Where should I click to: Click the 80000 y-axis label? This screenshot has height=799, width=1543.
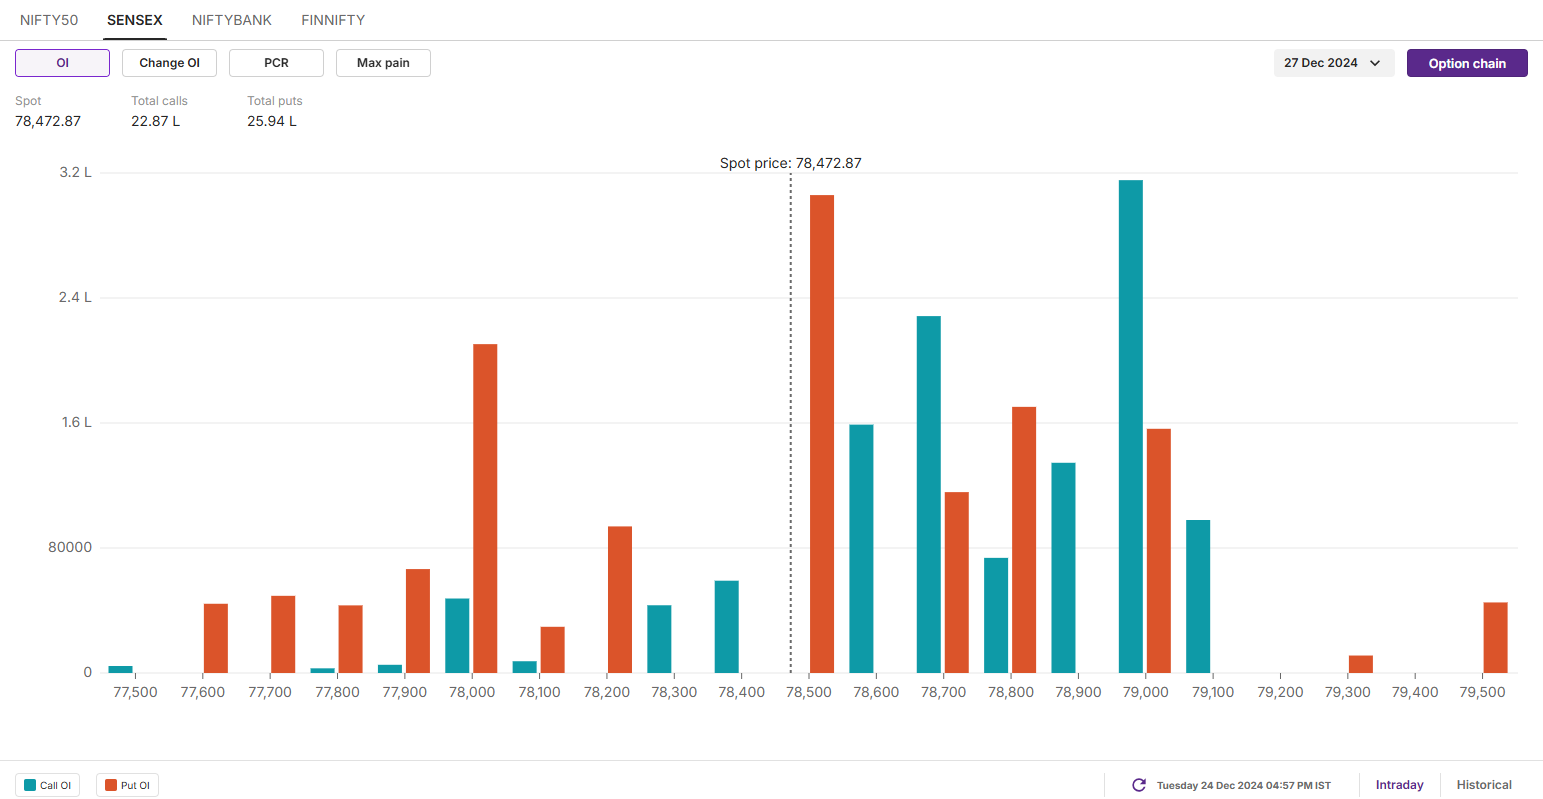click(70, 547)
